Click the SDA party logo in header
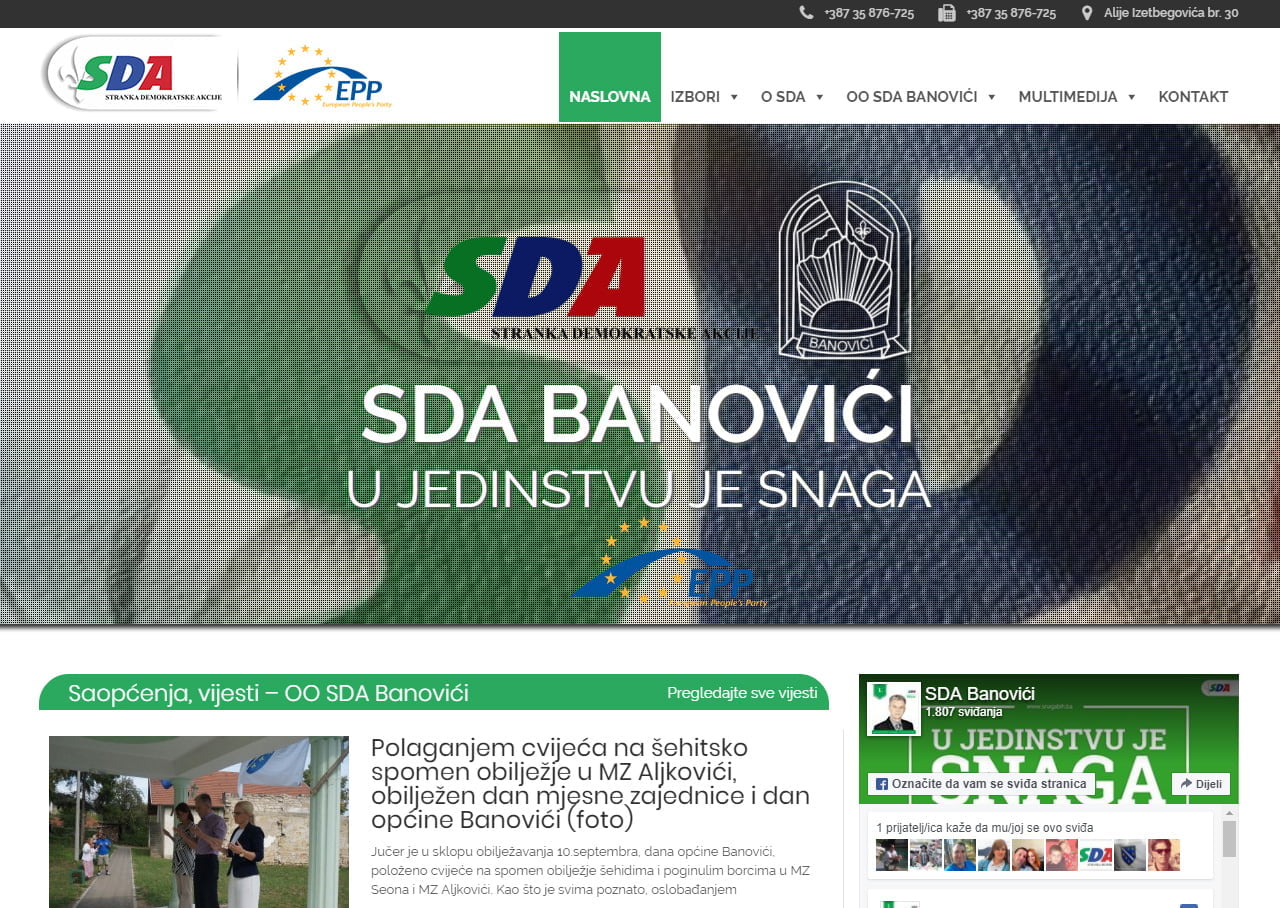This screenshot has height=908, width=1280. coord(135,74)
